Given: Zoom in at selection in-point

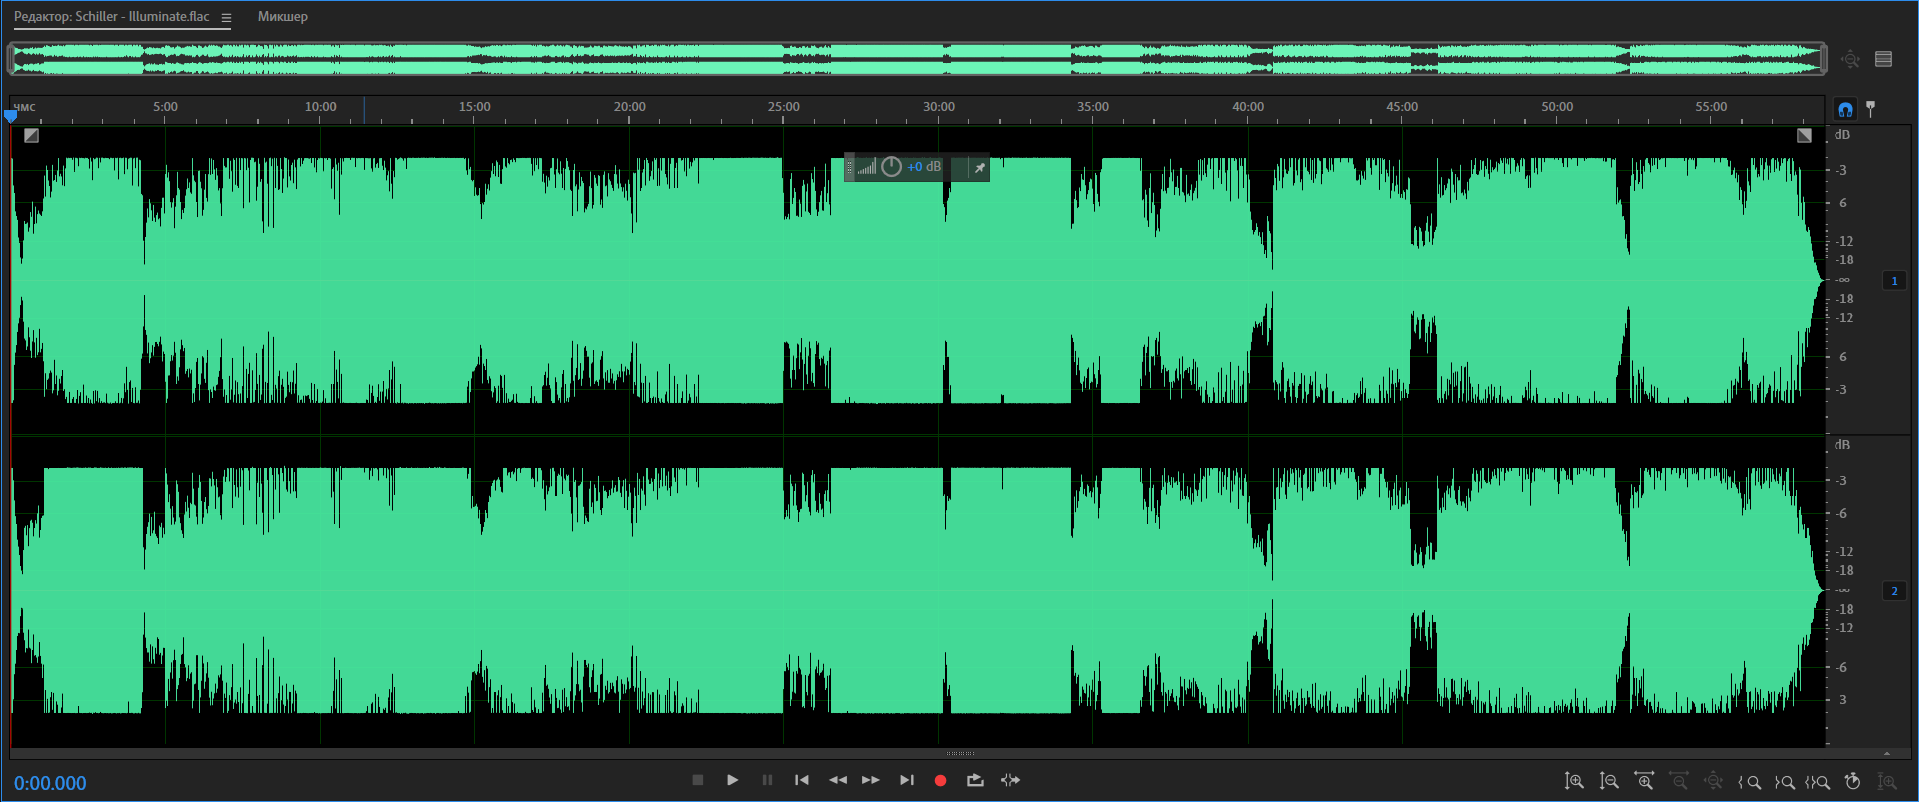Looking at the screenshot, I should click(x=1750, y=782).
